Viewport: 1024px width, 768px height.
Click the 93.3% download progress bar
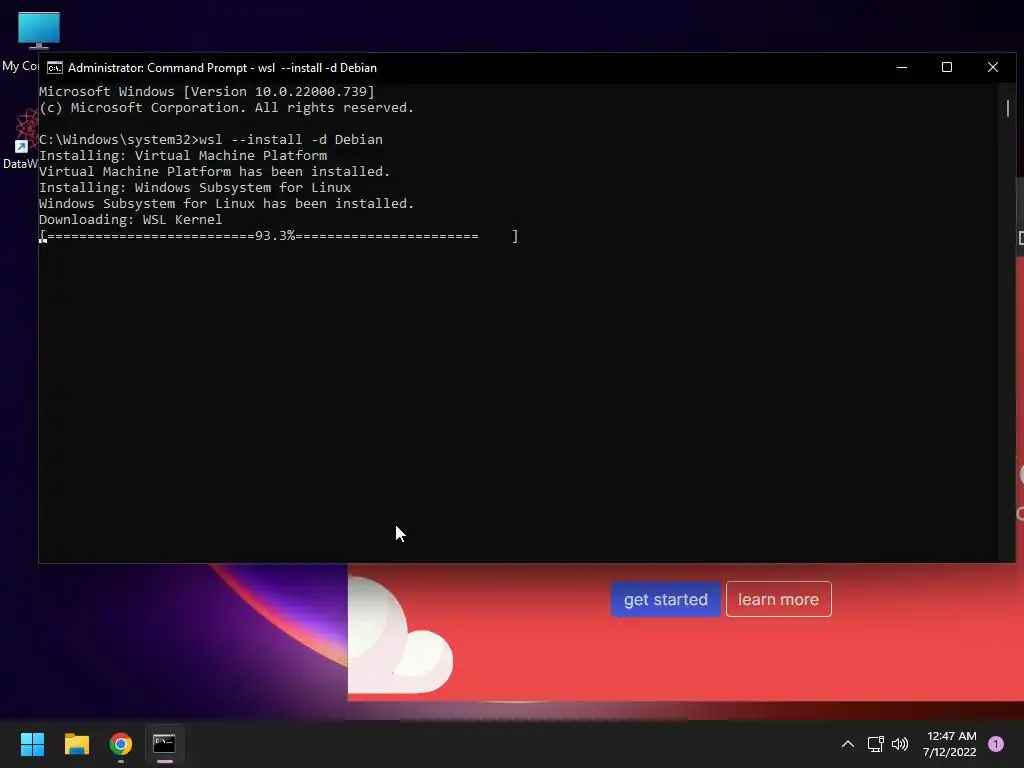pos(279,236)
